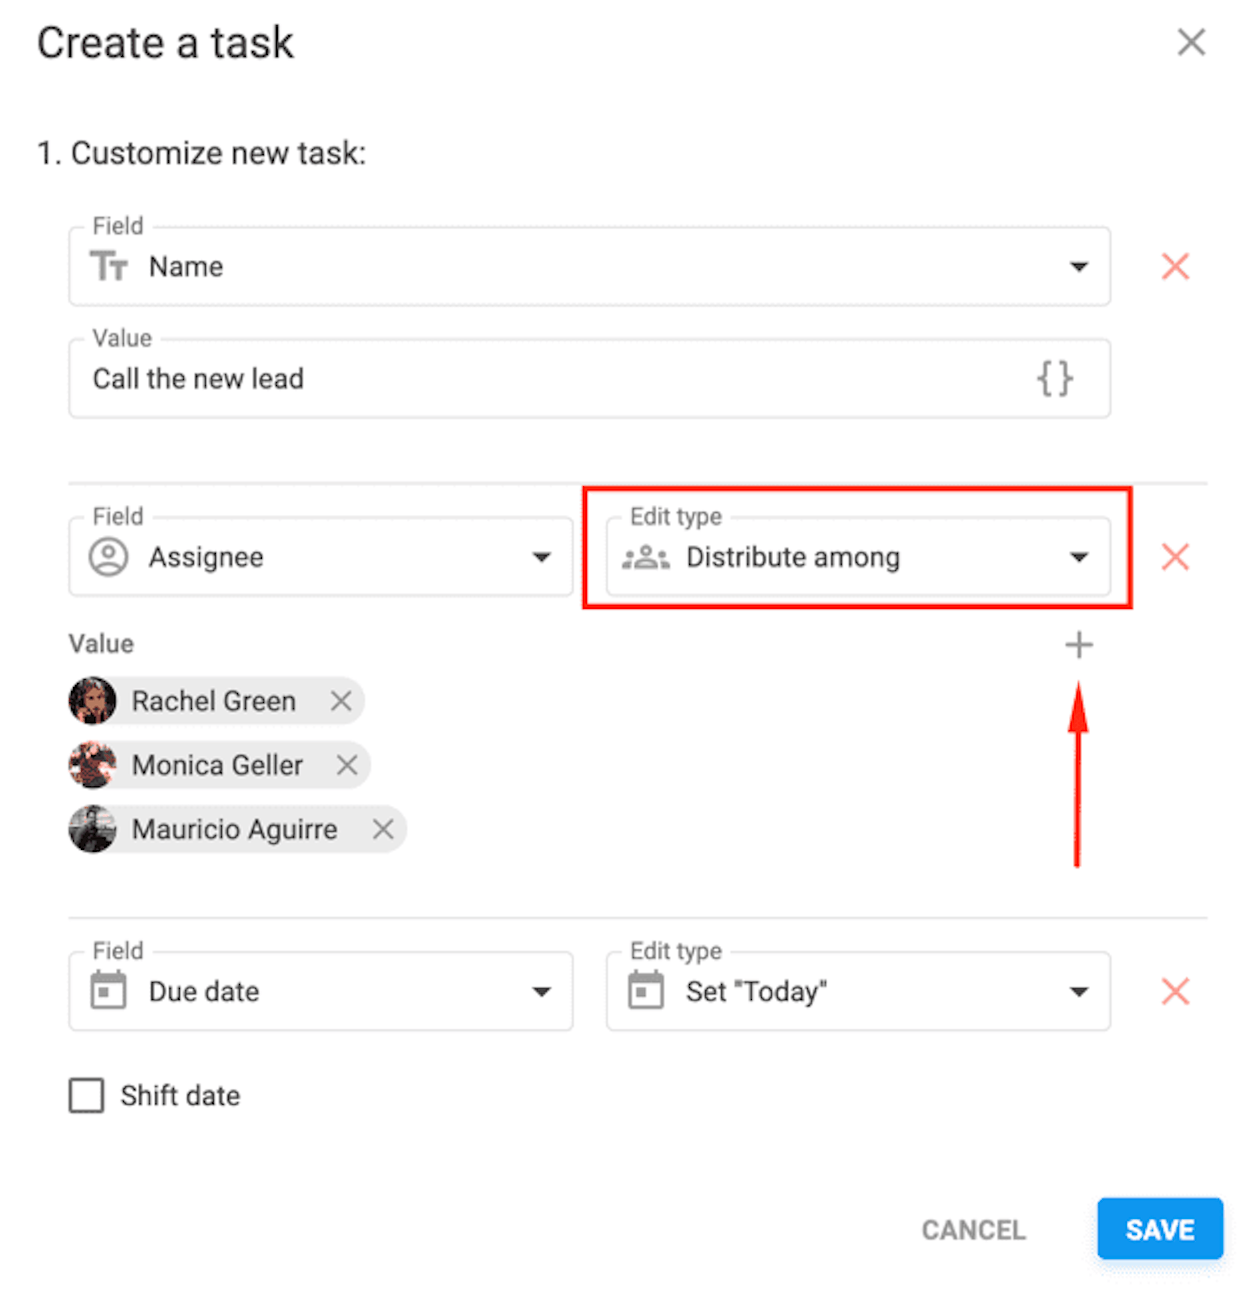Expand the Distribute among edit type

[x=858, y=557]
